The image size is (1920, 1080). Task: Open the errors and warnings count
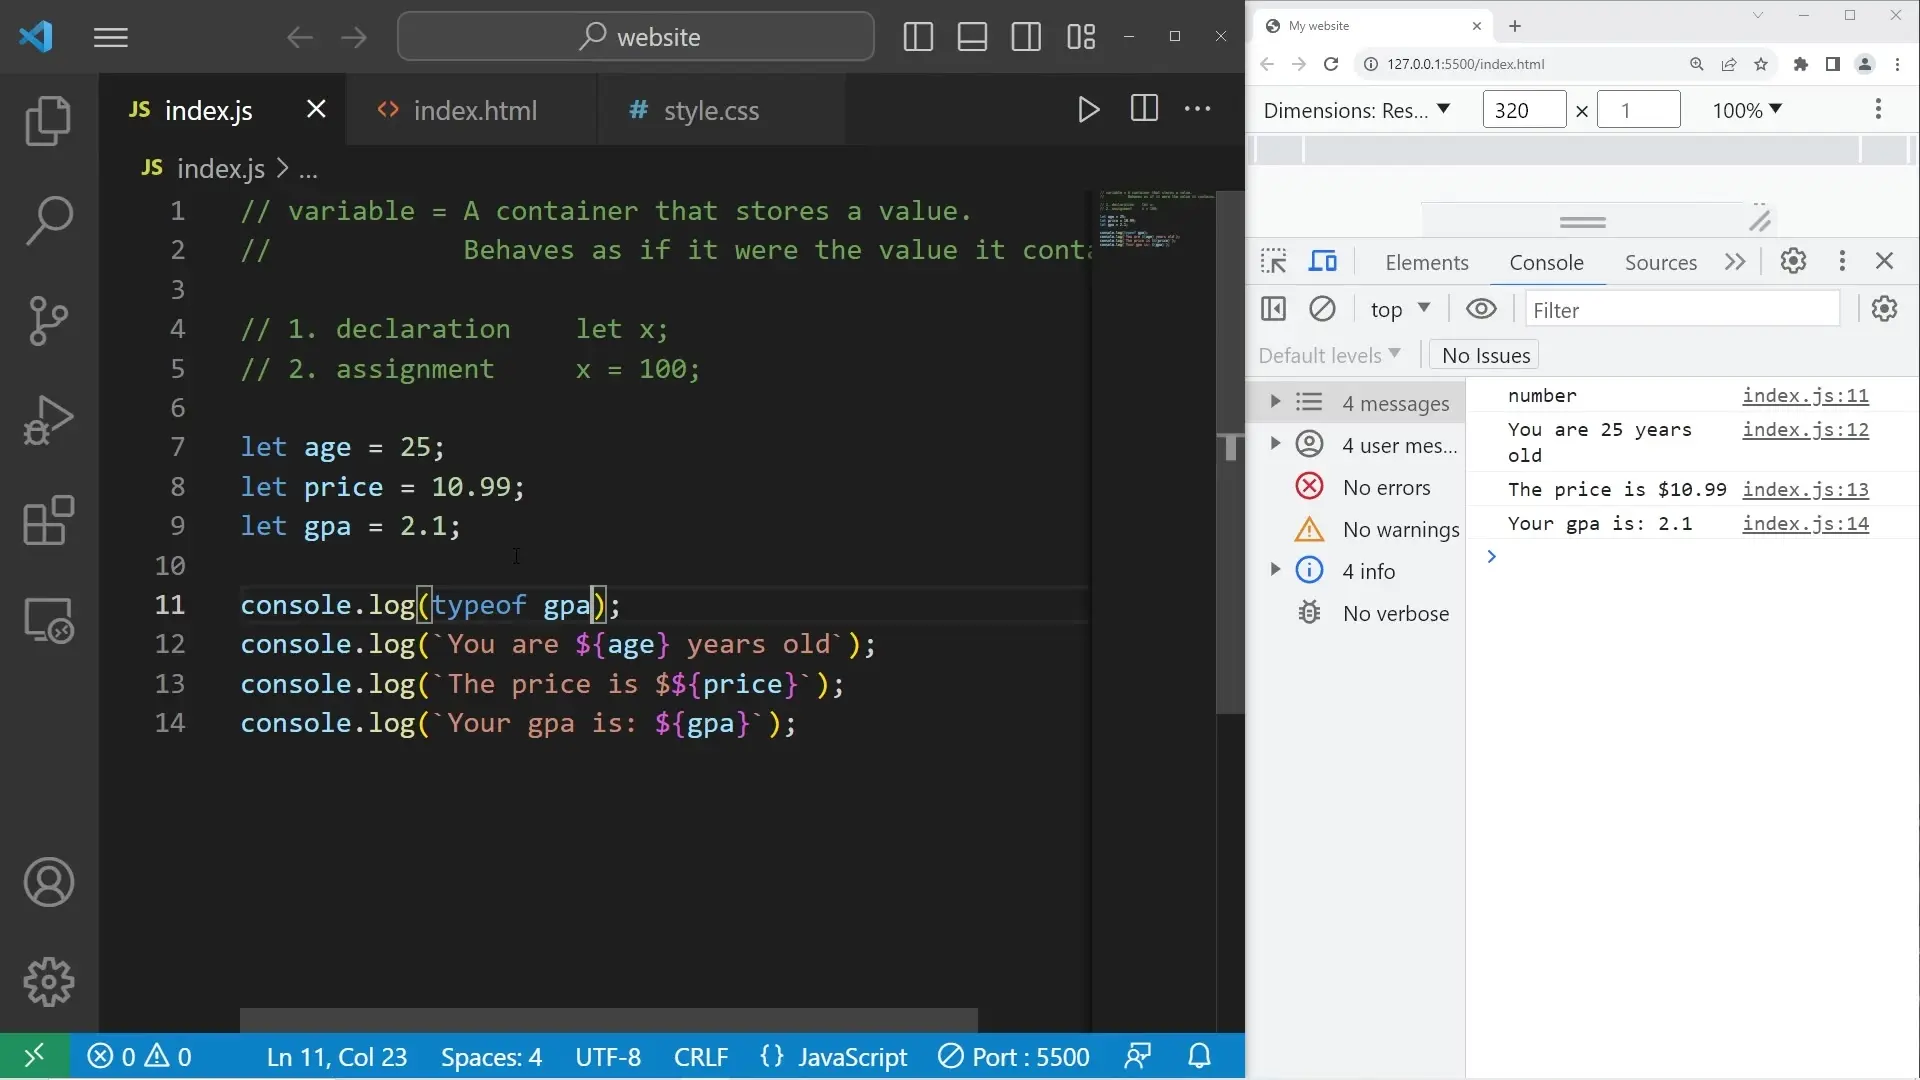pyautogui.click(x=139, y=1057)
